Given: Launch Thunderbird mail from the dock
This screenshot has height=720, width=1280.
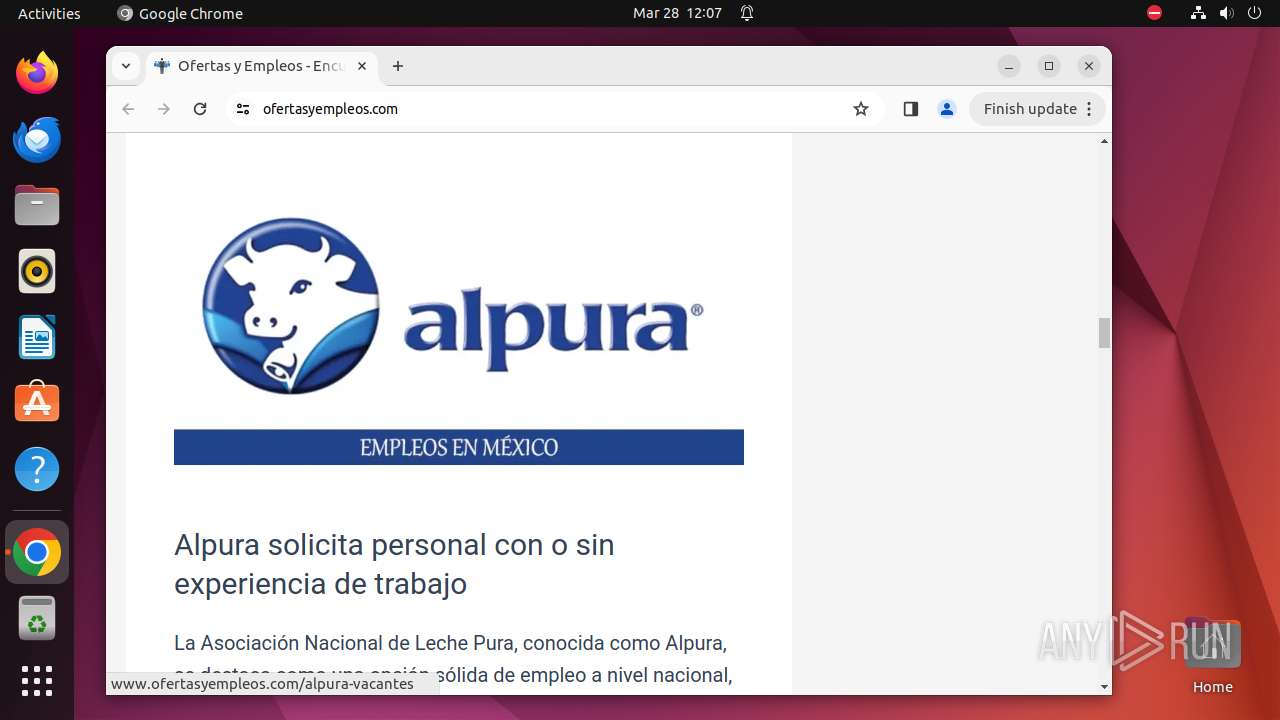Looking at the screenshot, I should click(37, 139).
